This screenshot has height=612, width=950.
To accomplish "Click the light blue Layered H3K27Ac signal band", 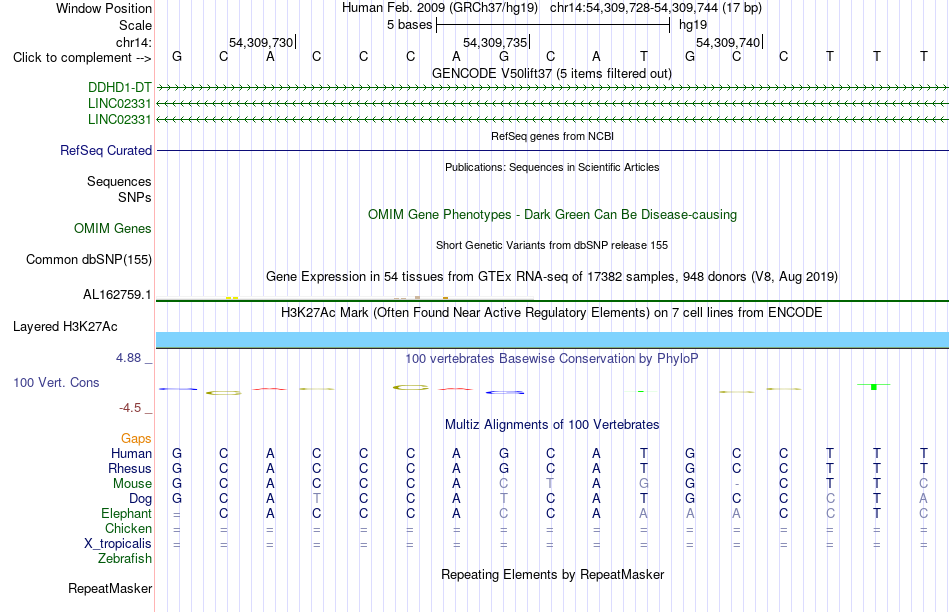I will coord(552,340).
